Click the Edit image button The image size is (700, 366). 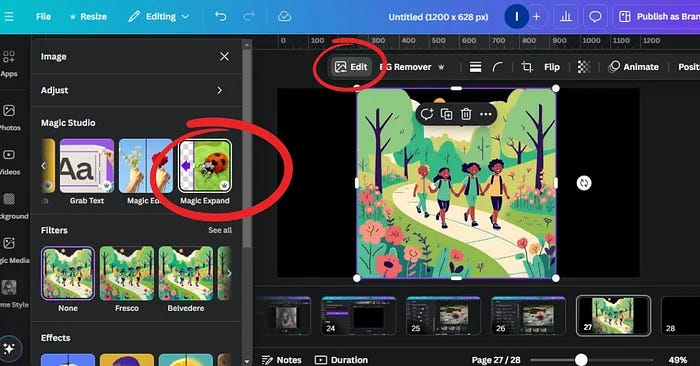351,67
